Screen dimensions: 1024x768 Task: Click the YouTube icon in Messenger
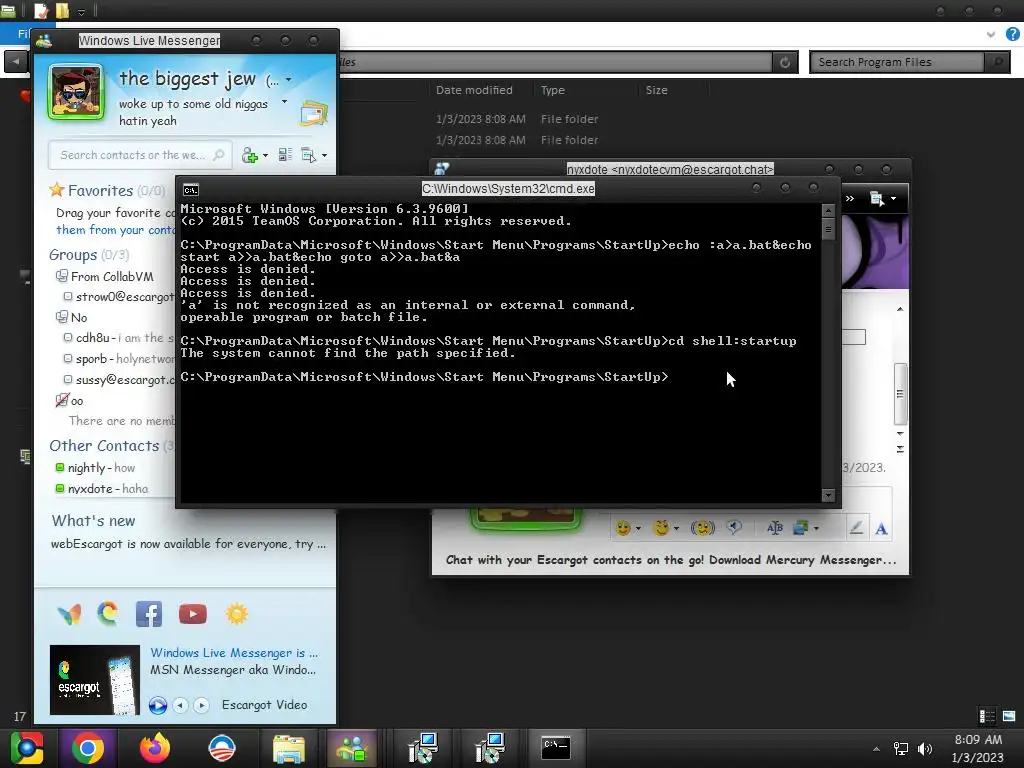[x=193, y=614]
